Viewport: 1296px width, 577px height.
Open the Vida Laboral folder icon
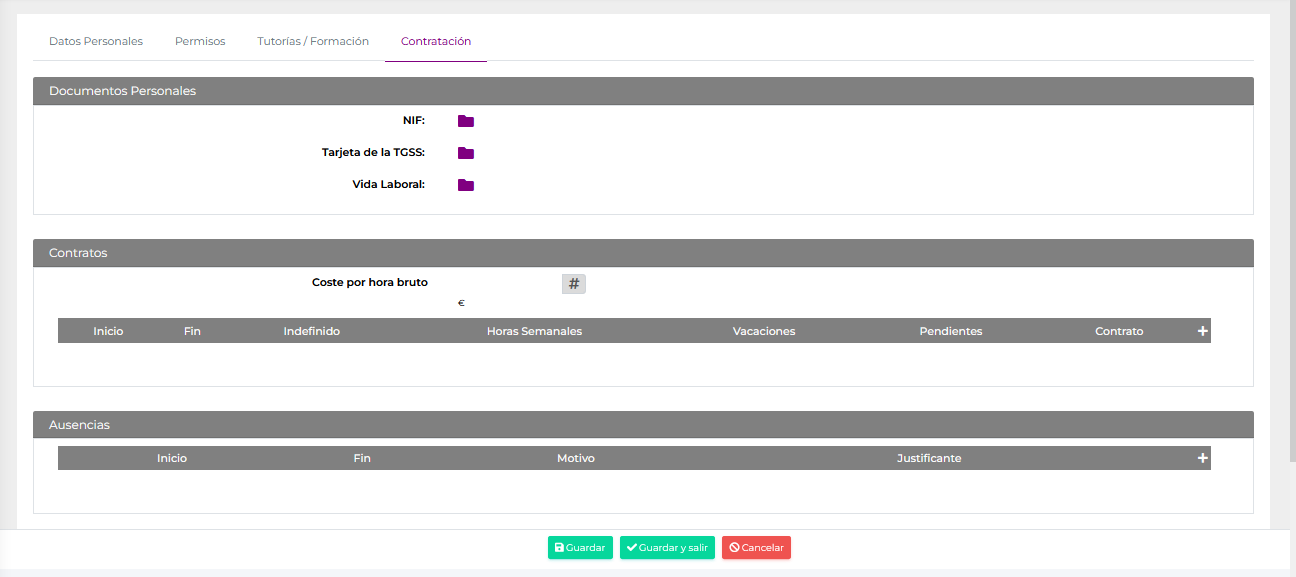[x=466, y=185]
